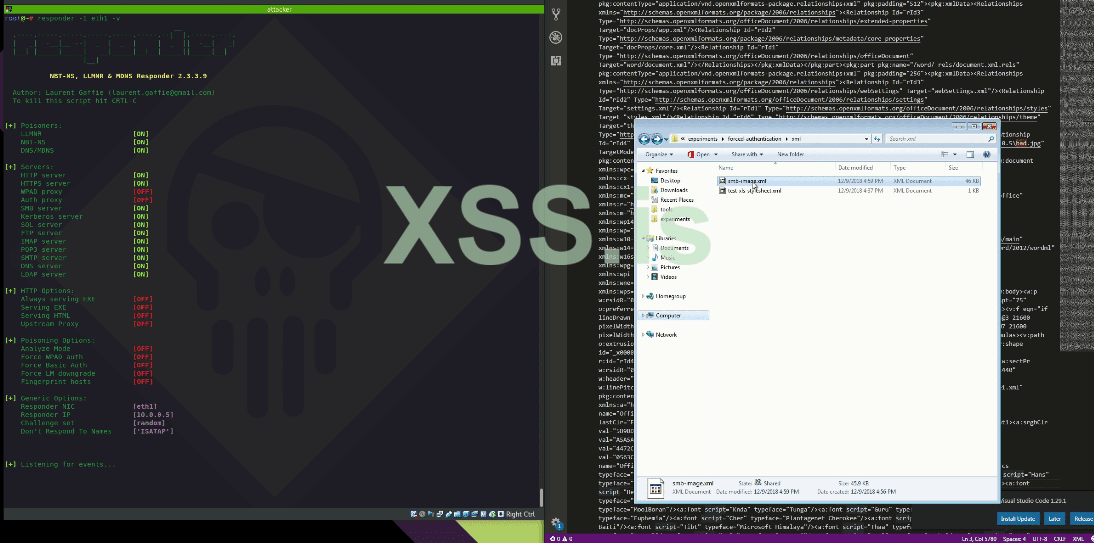Screen dimensions: 1094x543
Task: Toggle the preview pane icon in Explorer
Action: pyautogui.click(x=970, y=154)
